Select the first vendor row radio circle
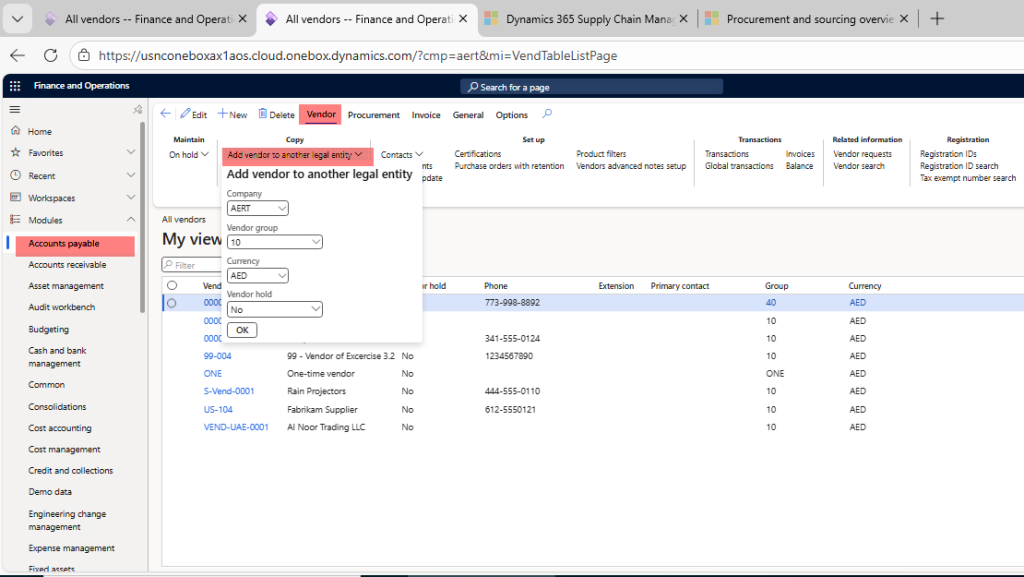Image resolution: width=1024 pixels, height=577 pixels. (172, 302)
